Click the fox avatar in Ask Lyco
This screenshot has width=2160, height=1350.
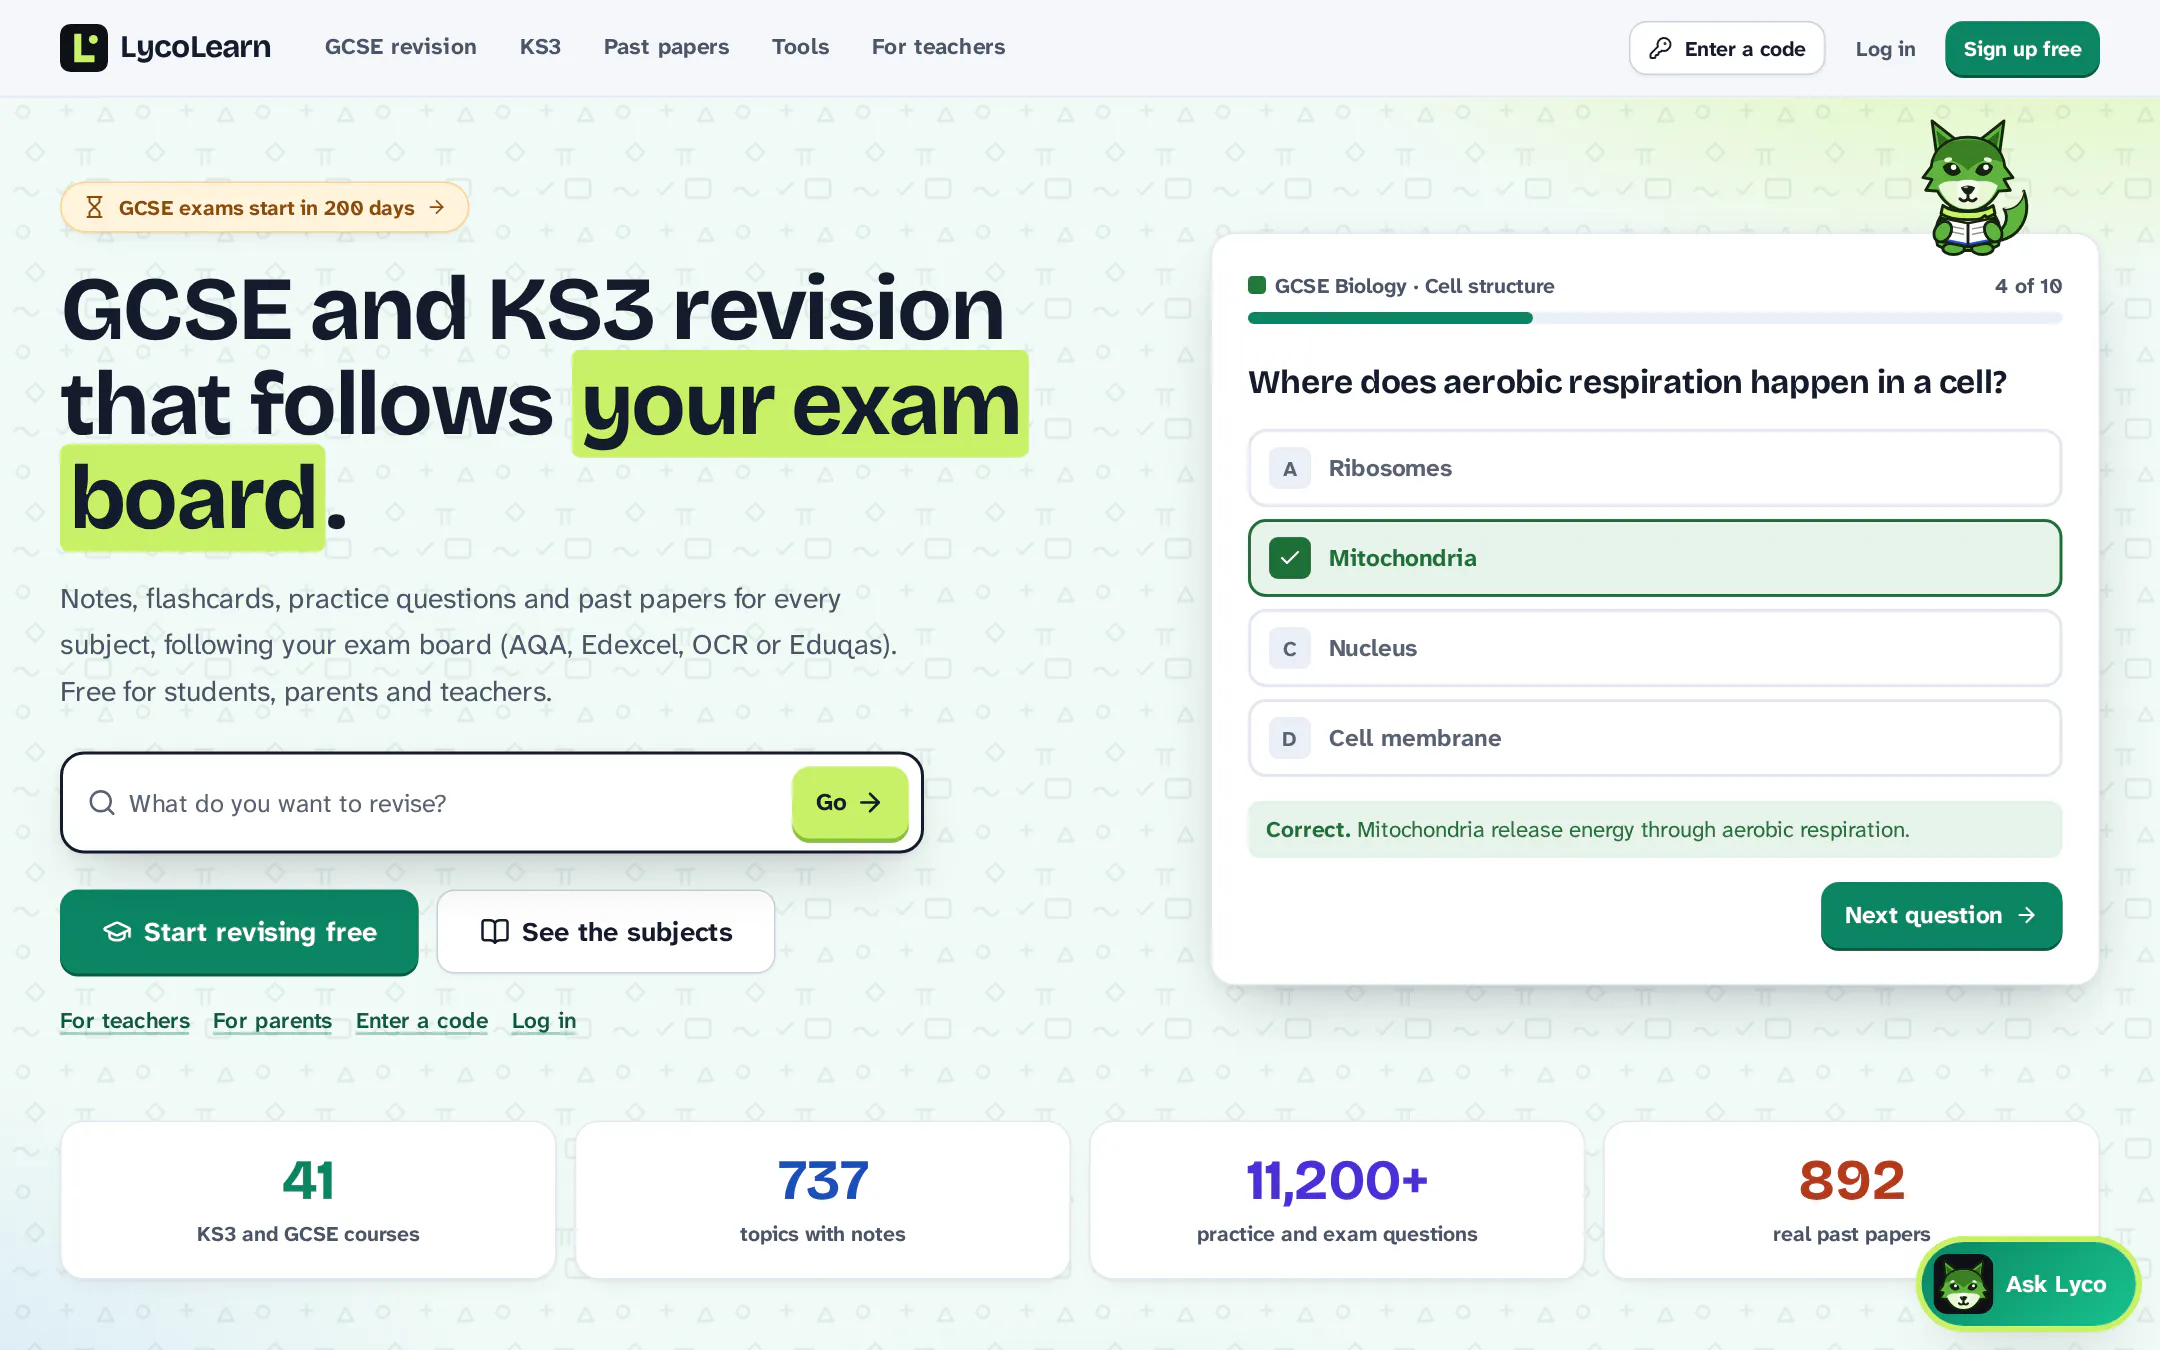point(1963,1284)
